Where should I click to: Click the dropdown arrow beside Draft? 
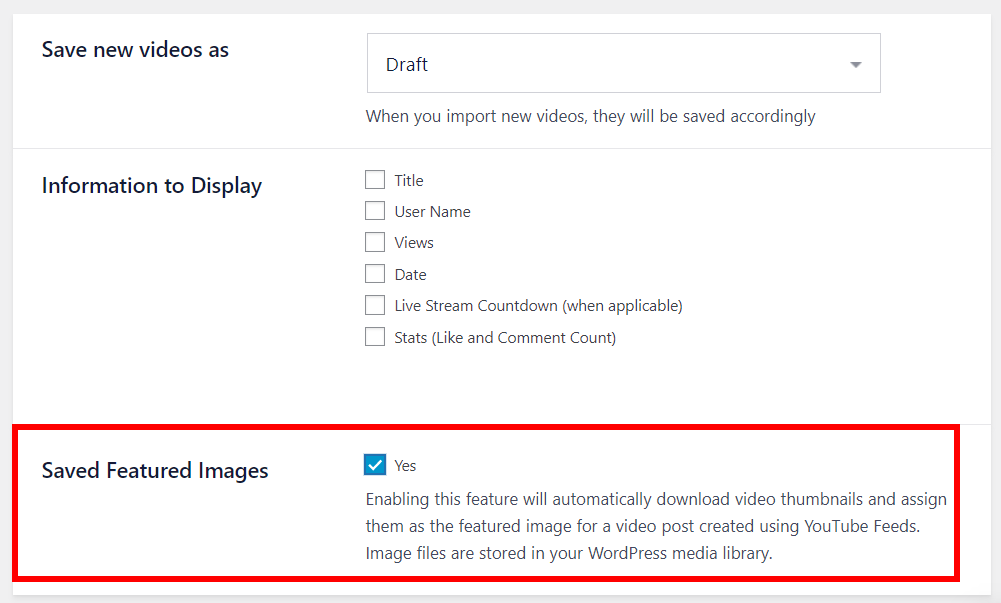click(x=856, y=63)
